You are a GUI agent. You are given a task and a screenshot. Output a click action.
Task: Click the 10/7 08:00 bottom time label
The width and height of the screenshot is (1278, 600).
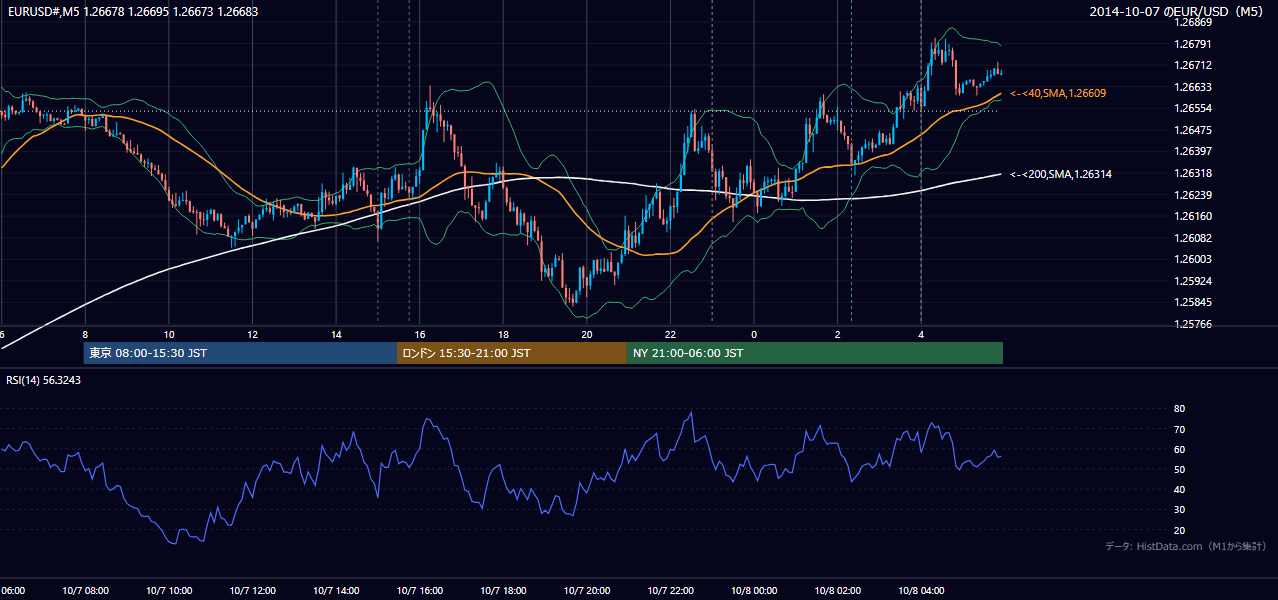[85, 591]
